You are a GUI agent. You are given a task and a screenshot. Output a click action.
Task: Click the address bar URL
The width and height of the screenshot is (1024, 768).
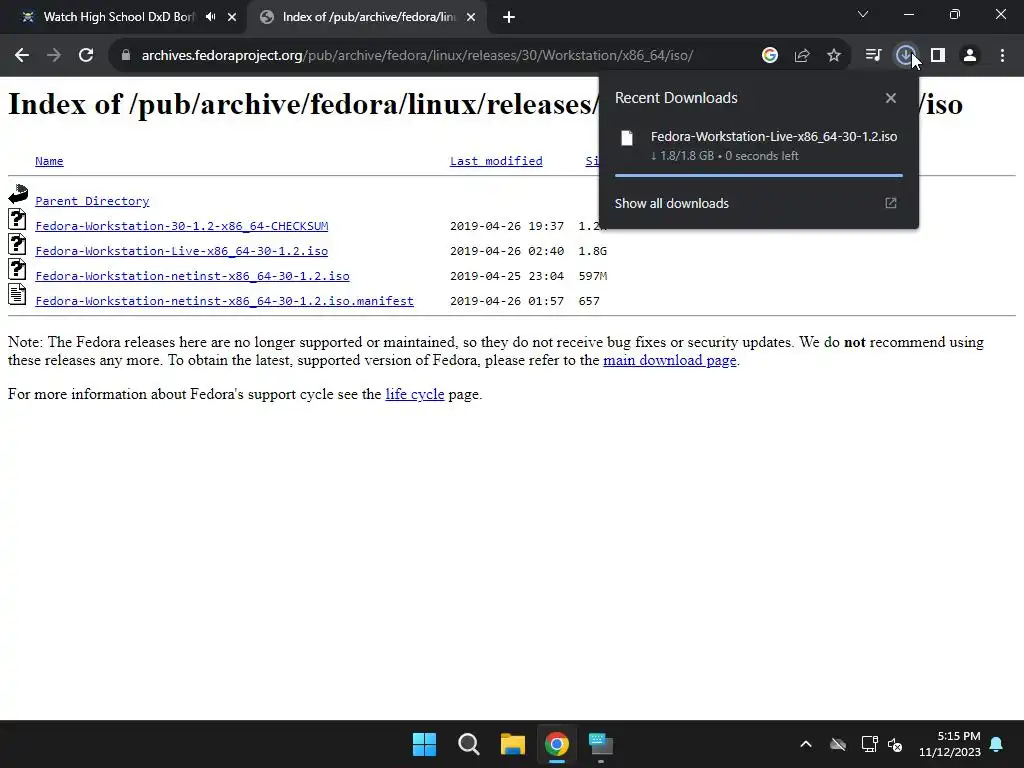pyautogui.click(x=417, y=56)
